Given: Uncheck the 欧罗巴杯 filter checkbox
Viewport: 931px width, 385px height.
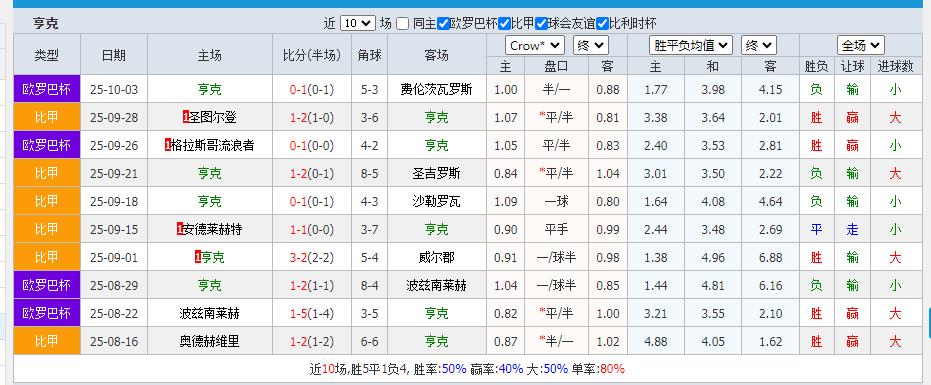Looking at the screenshot, I should click(443, 24).
